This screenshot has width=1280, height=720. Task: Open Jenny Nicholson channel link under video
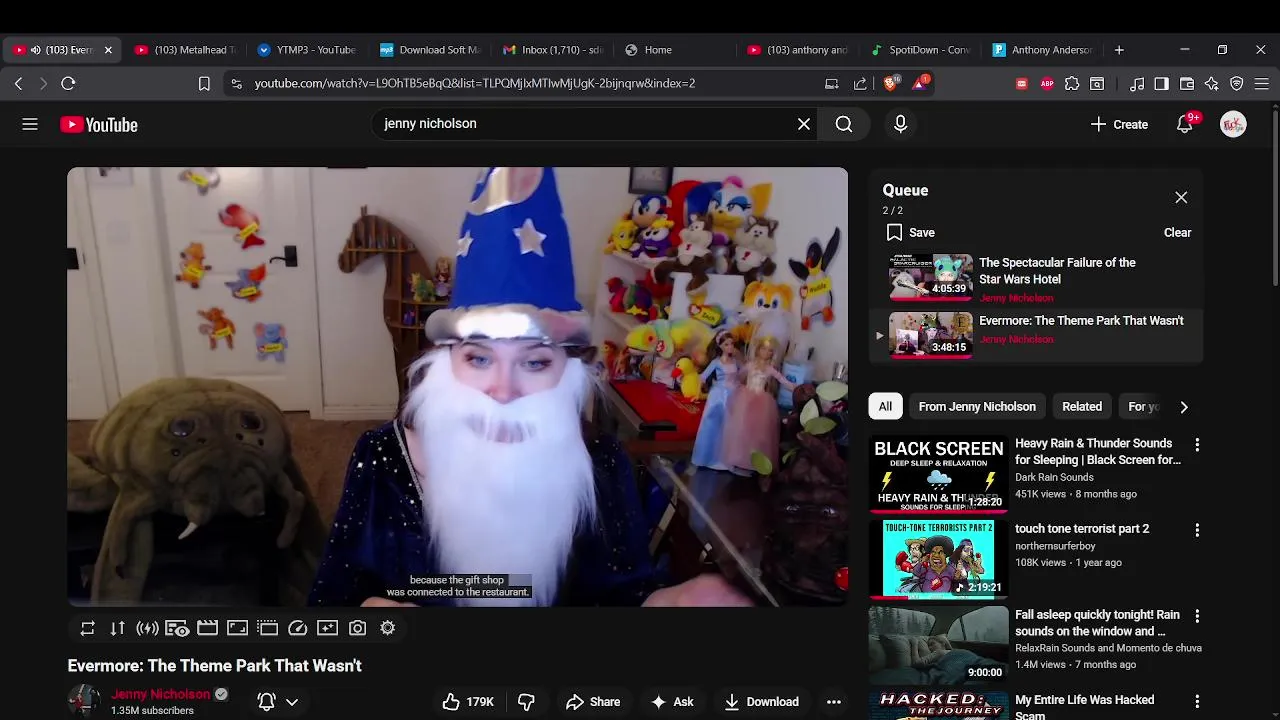161,694
